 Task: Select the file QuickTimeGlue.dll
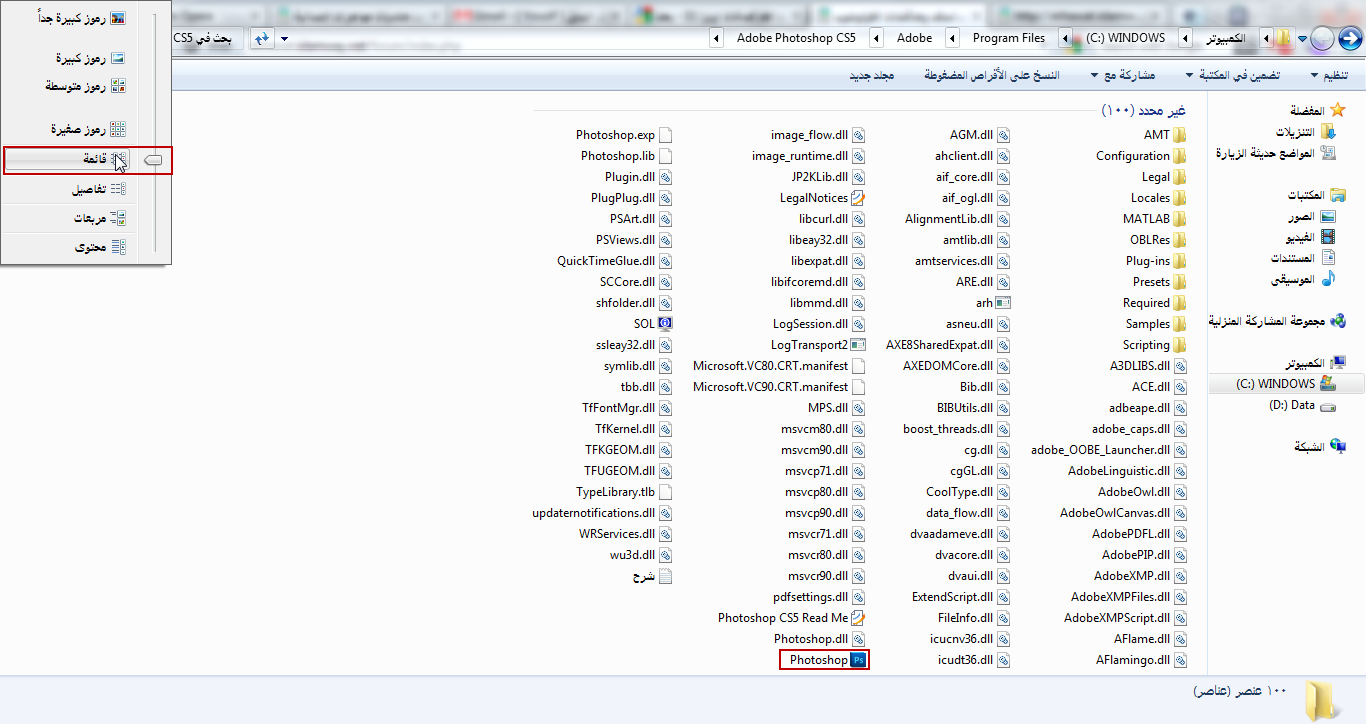coord(614,261)
